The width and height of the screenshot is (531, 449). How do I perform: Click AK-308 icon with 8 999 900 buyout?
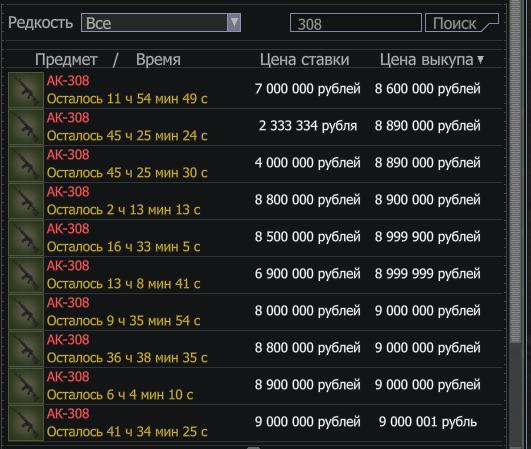click(26, 238)
